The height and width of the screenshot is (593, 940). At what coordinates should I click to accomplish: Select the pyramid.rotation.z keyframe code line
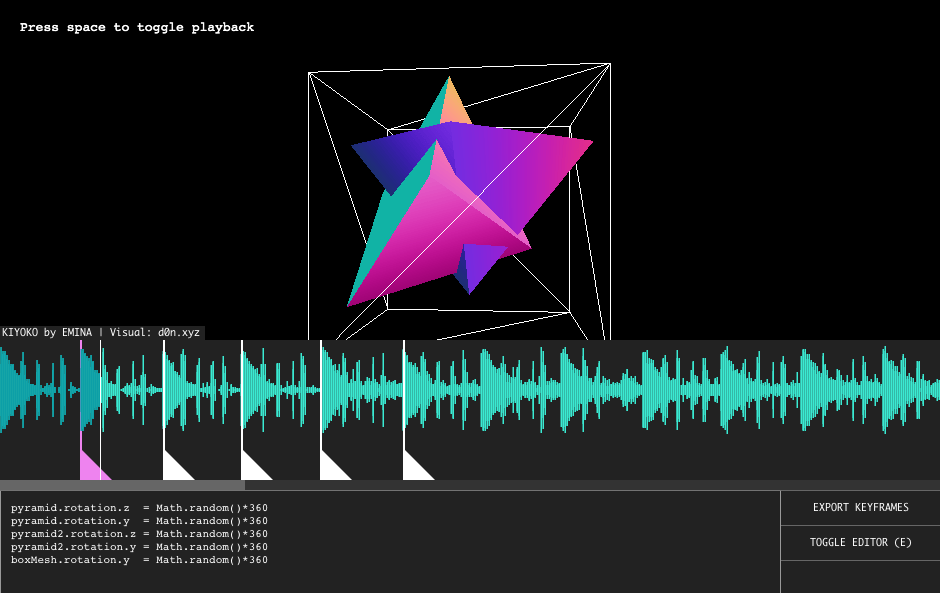tap(140, 507)
